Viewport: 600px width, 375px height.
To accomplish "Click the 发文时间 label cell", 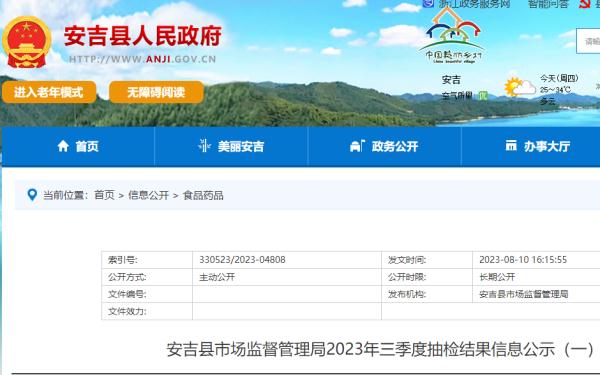I will click(x=427, y=260).
